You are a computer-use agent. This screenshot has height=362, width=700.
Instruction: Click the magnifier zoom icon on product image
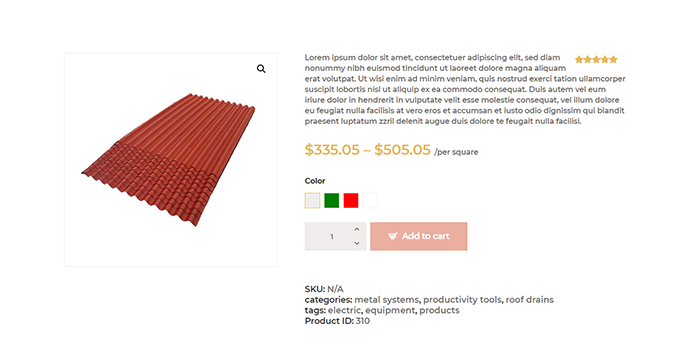[x=261, y=69]
